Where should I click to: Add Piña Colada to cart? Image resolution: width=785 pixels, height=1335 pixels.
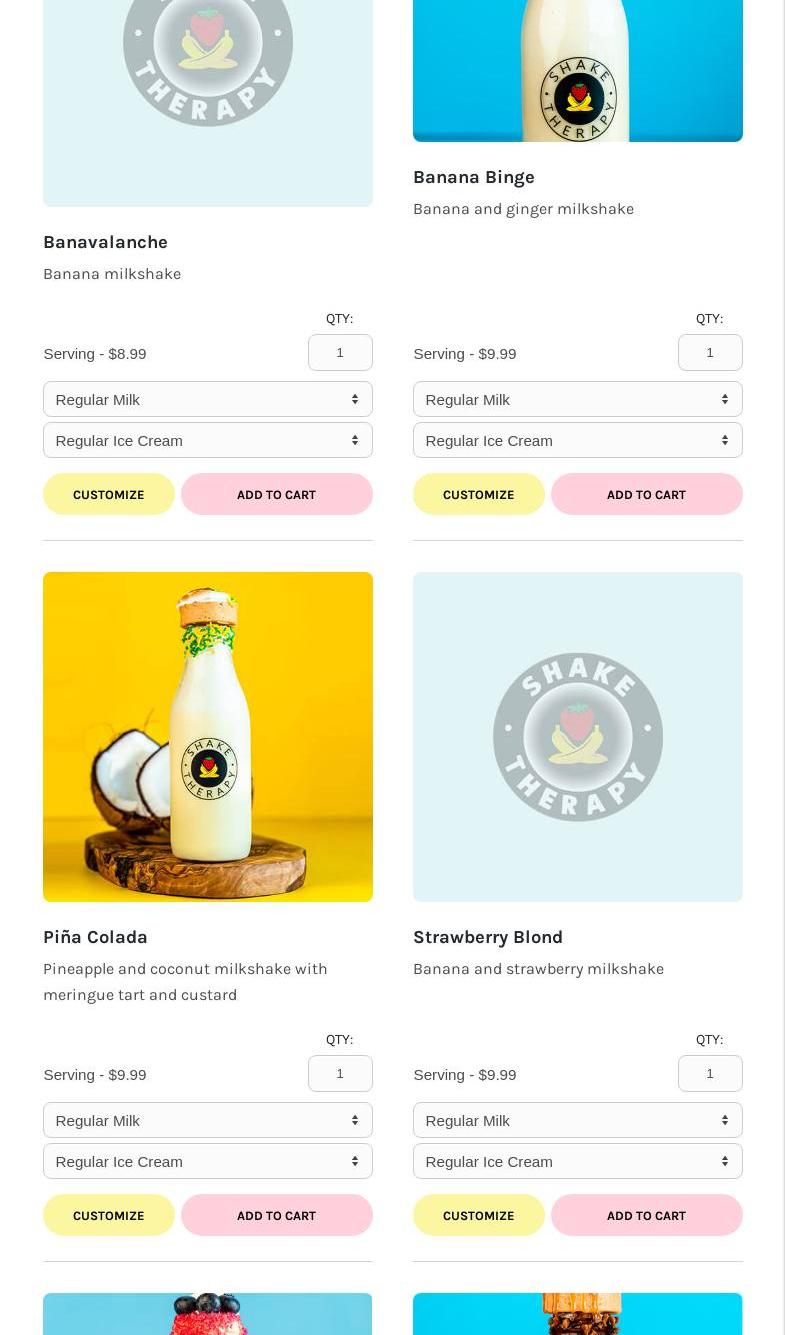[276, 1215]
